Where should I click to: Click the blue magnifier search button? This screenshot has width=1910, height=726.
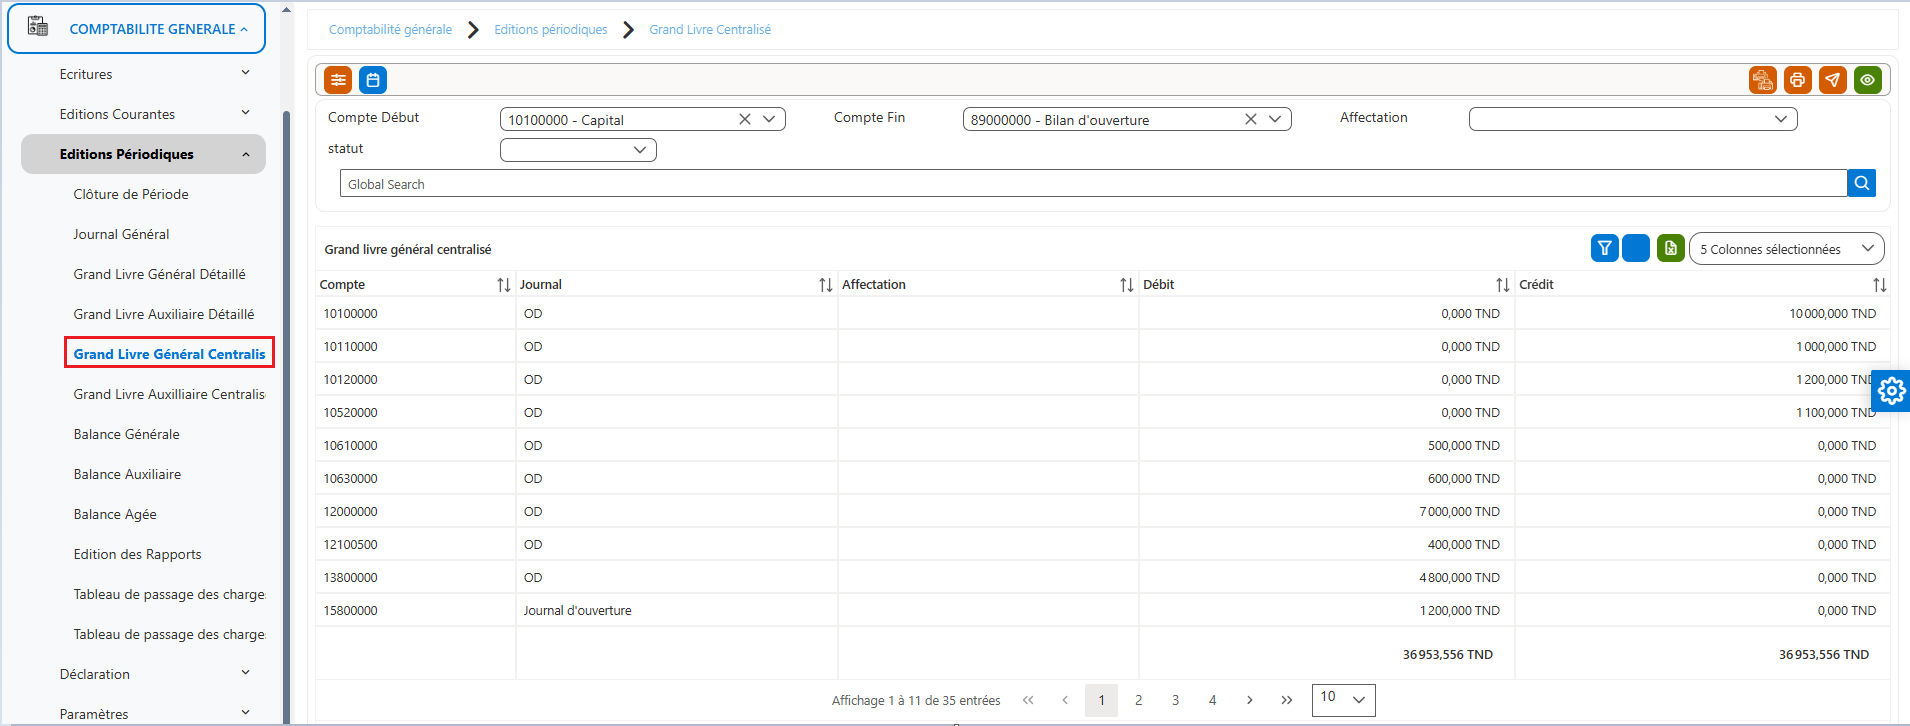pos(1862,183)
